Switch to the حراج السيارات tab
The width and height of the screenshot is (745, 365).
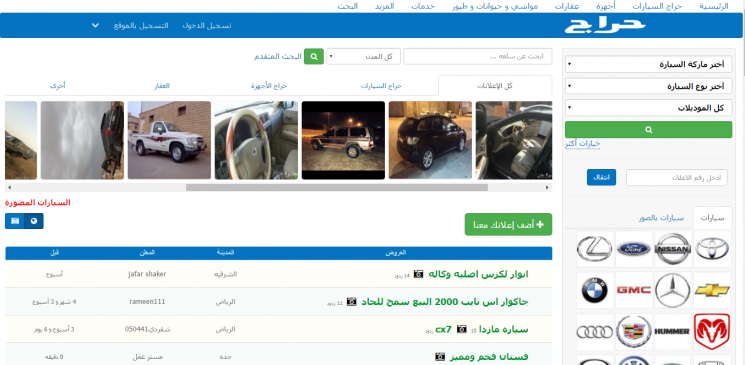381,86
